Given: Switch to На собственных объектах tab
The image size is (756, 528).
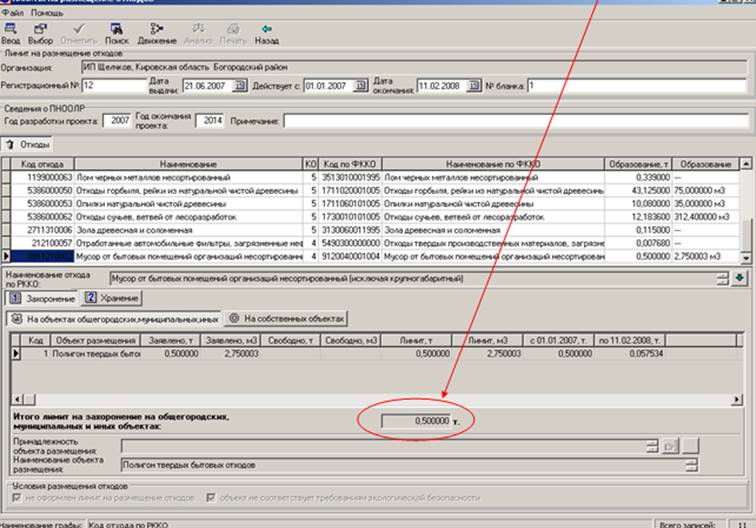Looking at the screenshot, I should coord(286,318).
